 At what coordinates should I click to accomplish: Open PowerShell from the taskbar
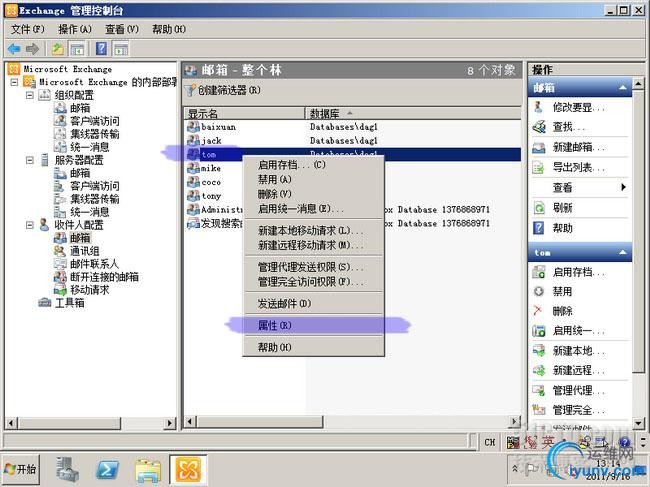[107, 470]
